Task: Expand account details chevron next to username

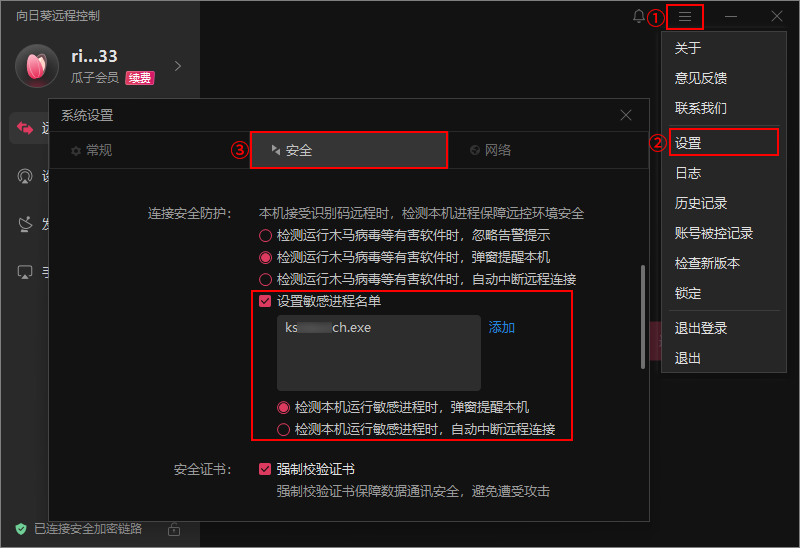Action: click(178, 66)
